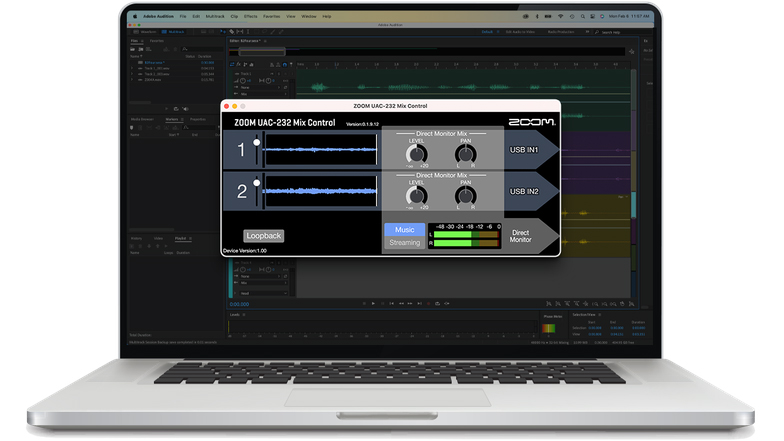Switch to the Markers tab
The image size is (784, 441).
pyautogui.click(x=172, y=119)
